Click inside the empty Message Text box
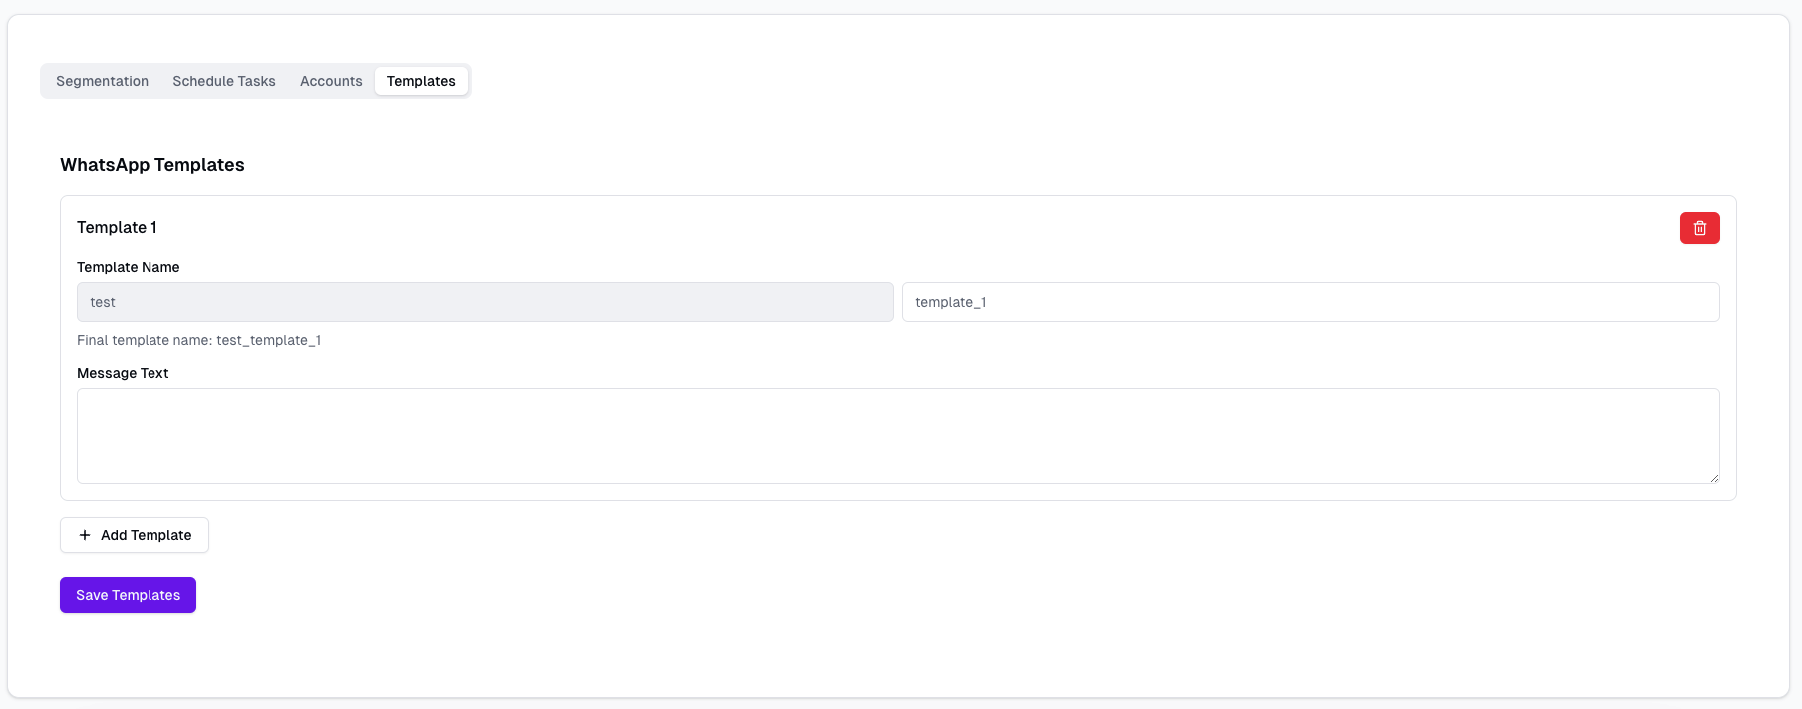Viewport: 1802px width, 709px height. pyautogui.click(x=897, y=435)
